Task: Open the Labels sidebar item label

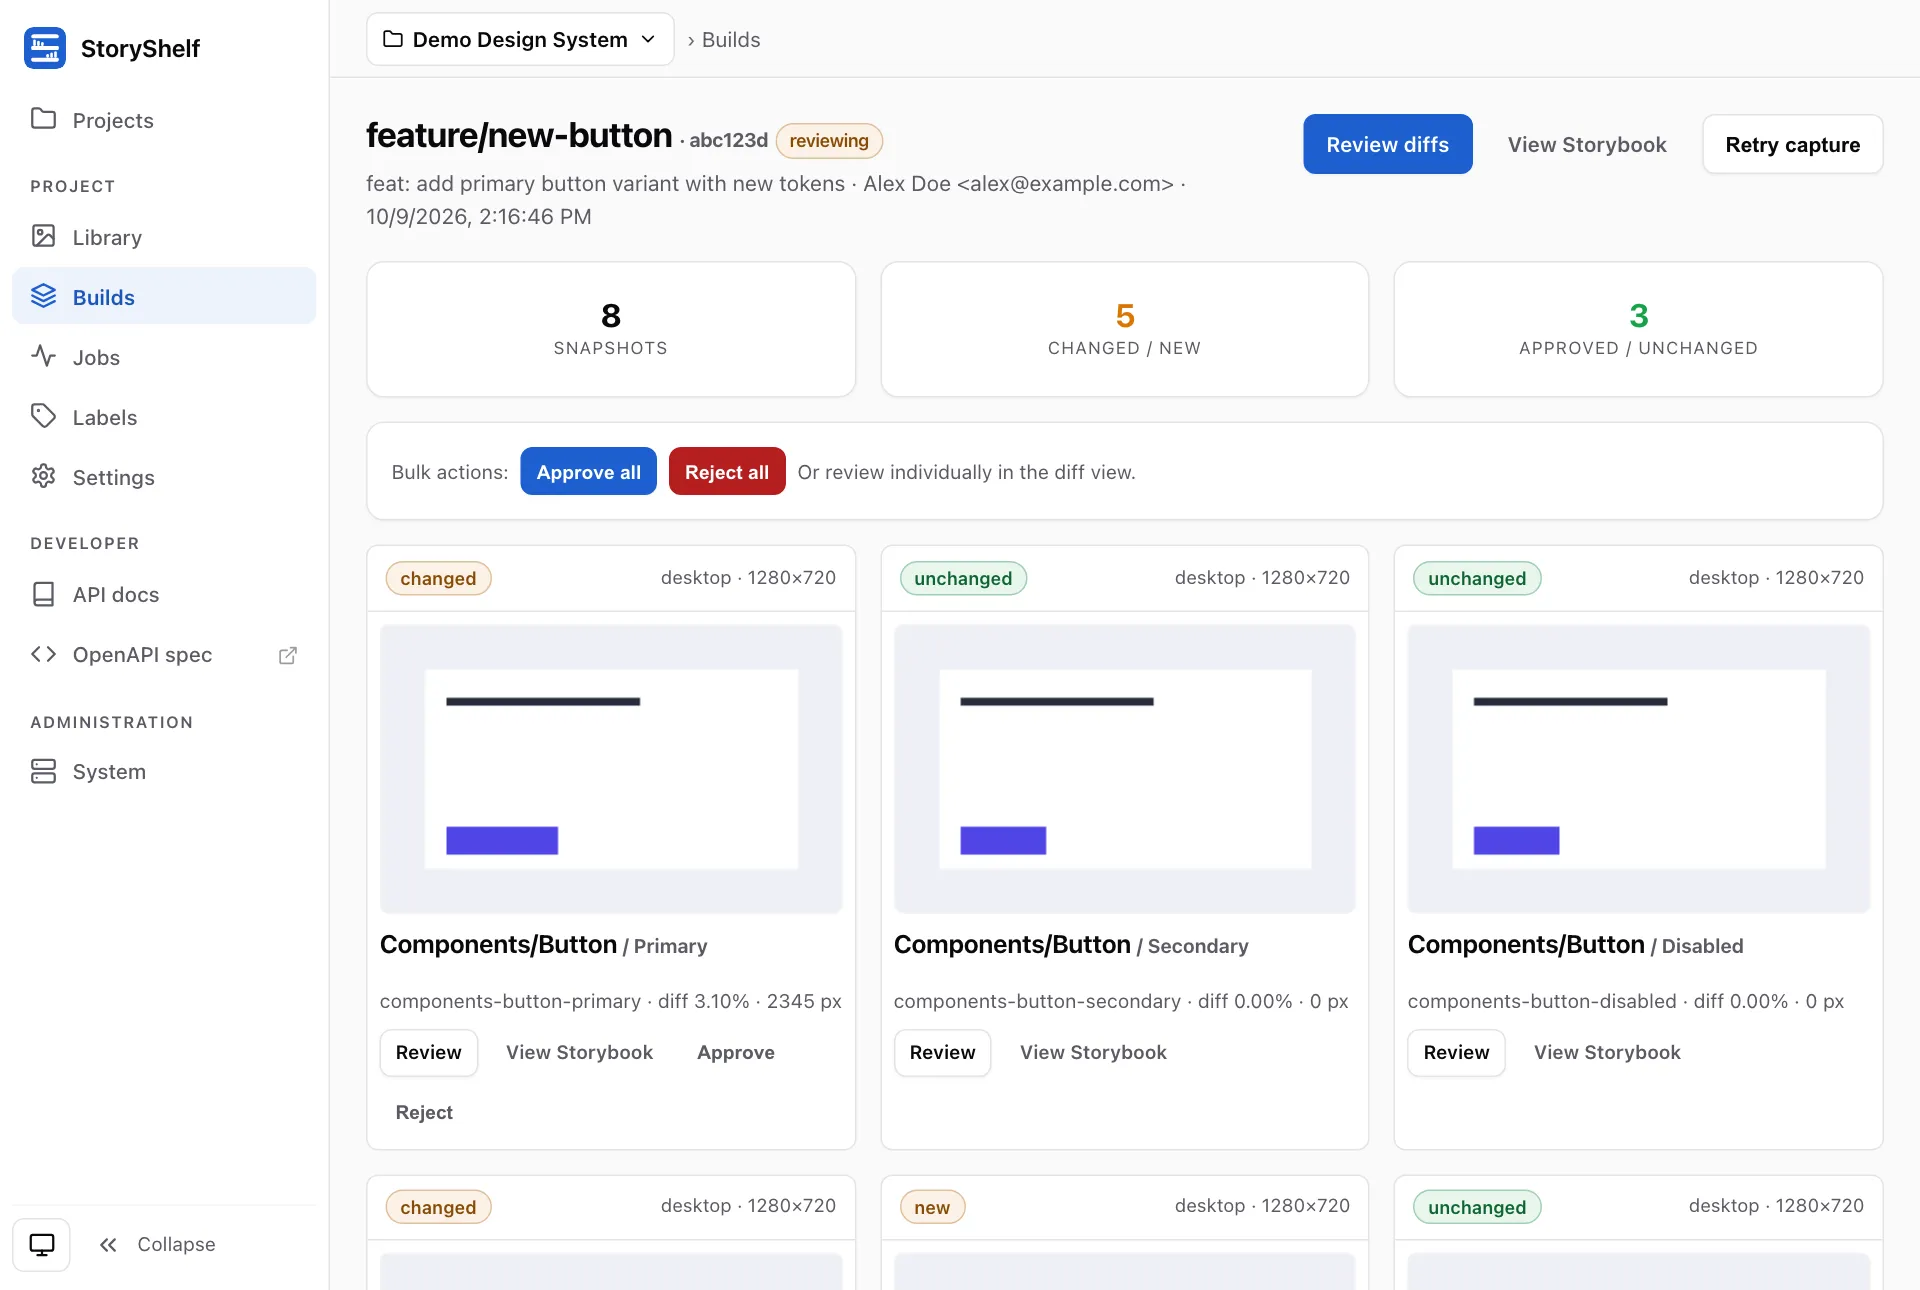Action: [x=105, y=417]
